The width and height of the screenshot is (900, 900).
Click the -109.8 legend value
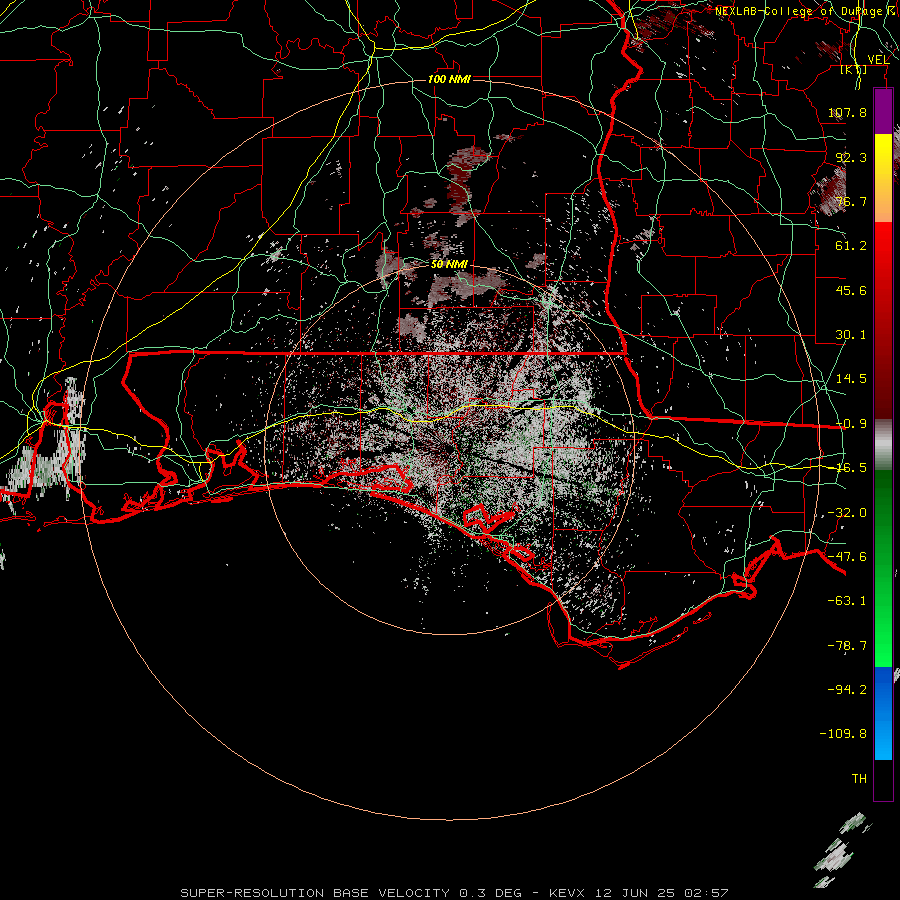click(x=843, y=734)
